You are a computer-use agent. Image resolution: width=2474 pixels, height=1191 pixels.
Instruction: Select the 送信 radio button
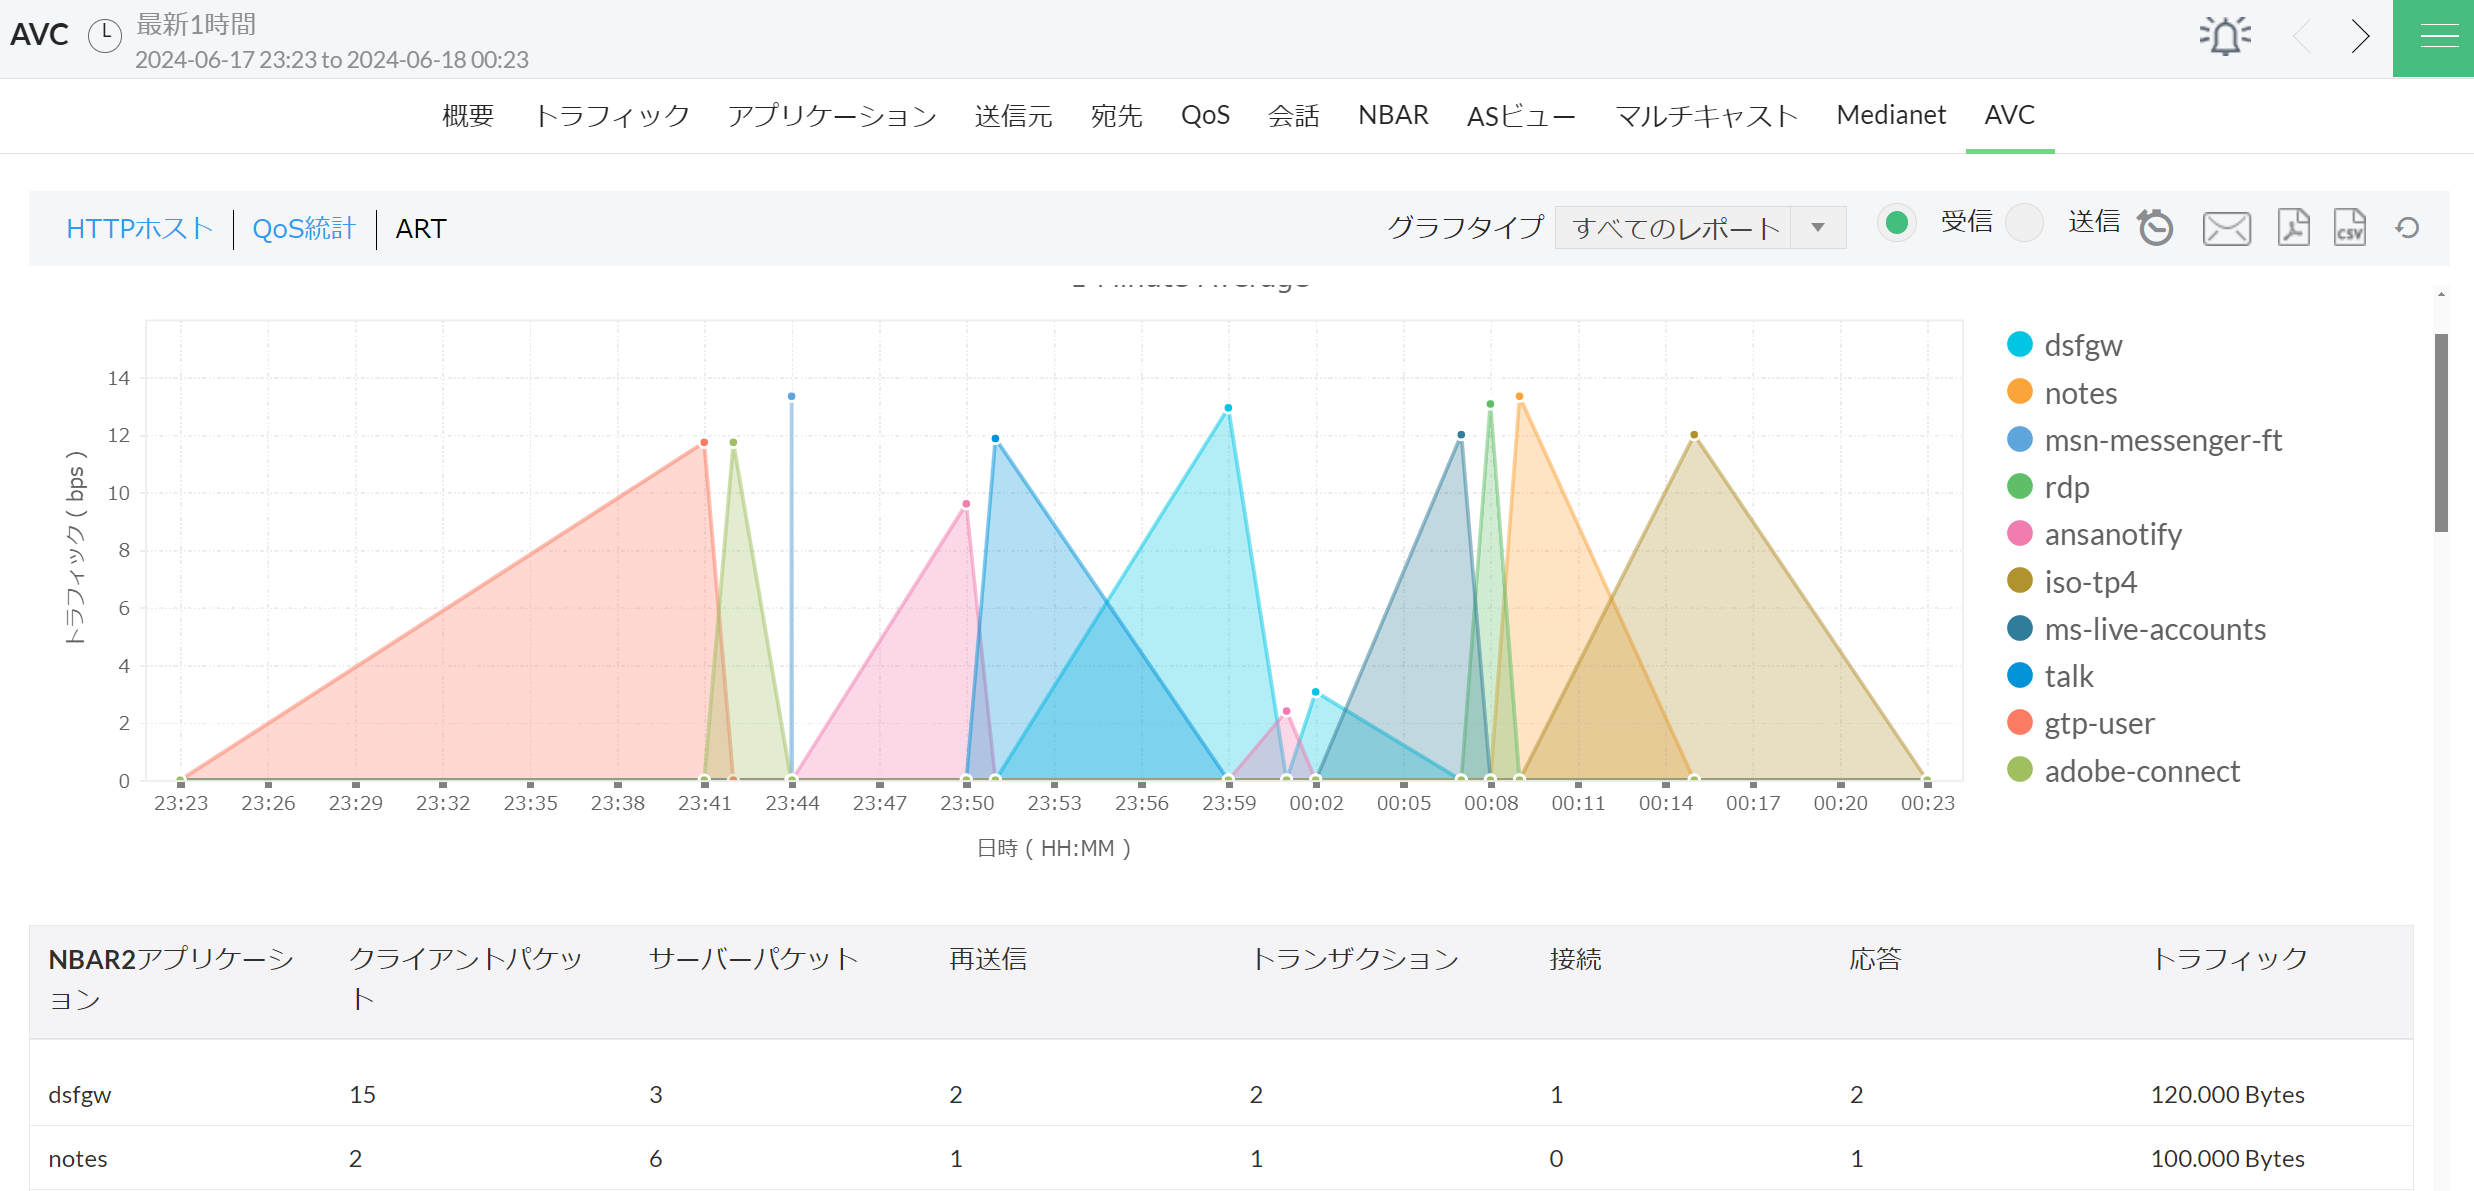pyautogui.click(x=2024, y=223)
